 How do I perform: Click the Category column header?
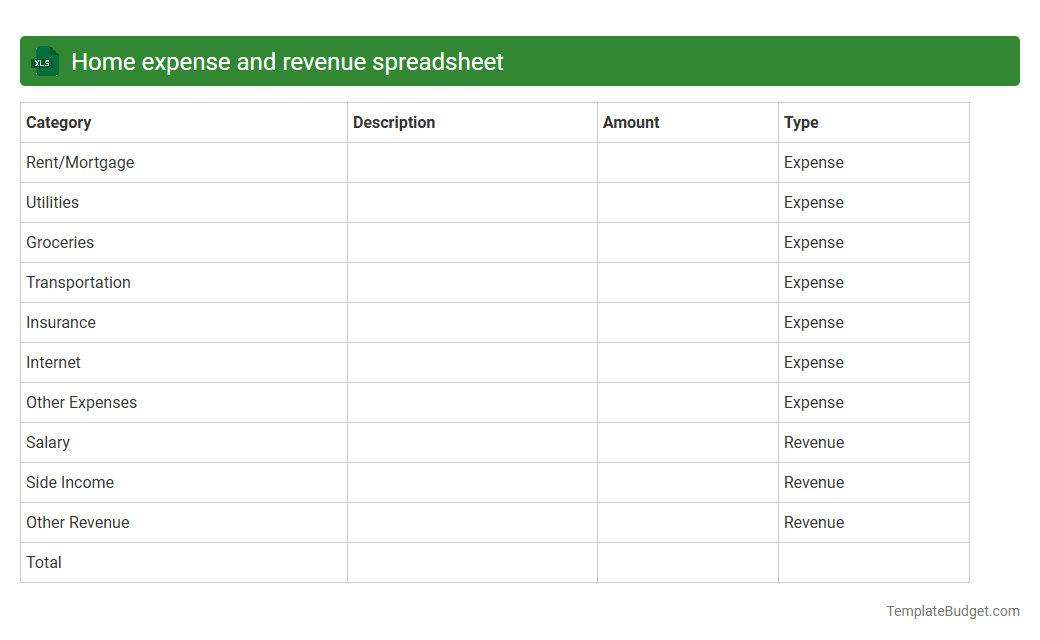[59, 122]
